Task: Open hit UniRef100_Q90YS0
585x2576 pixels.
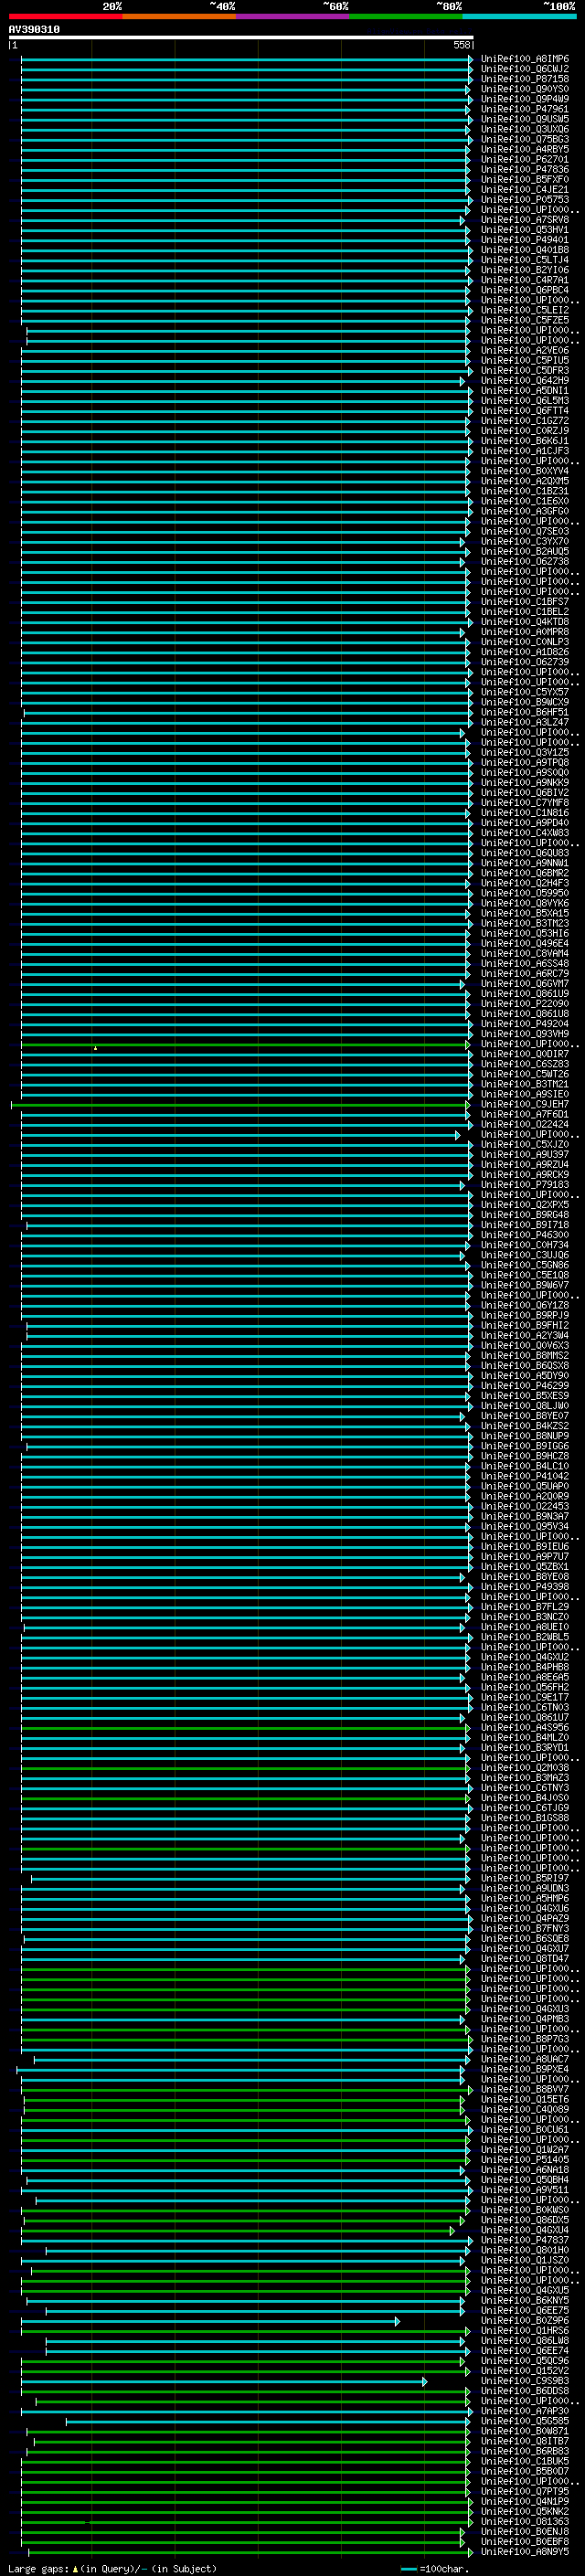Action: (x=525, y=89)
